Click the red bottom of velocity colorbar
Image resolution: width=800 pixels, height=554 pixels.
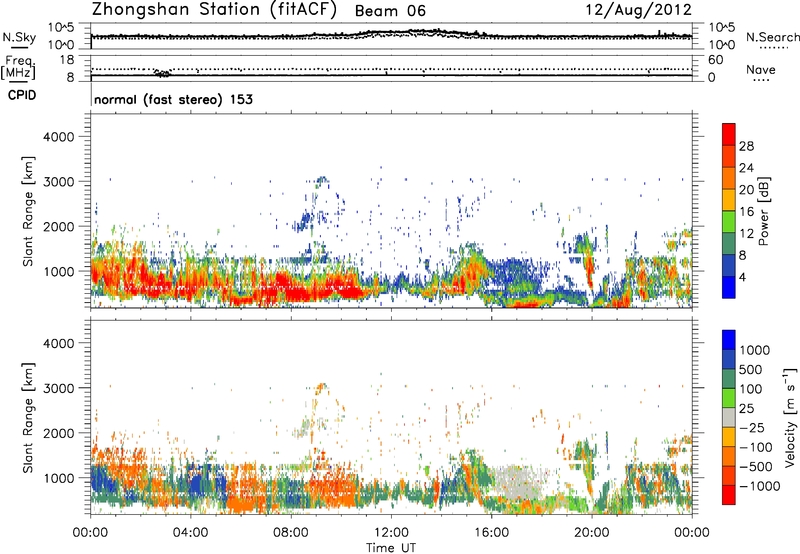pyautogui.click(x=729, y=495)
